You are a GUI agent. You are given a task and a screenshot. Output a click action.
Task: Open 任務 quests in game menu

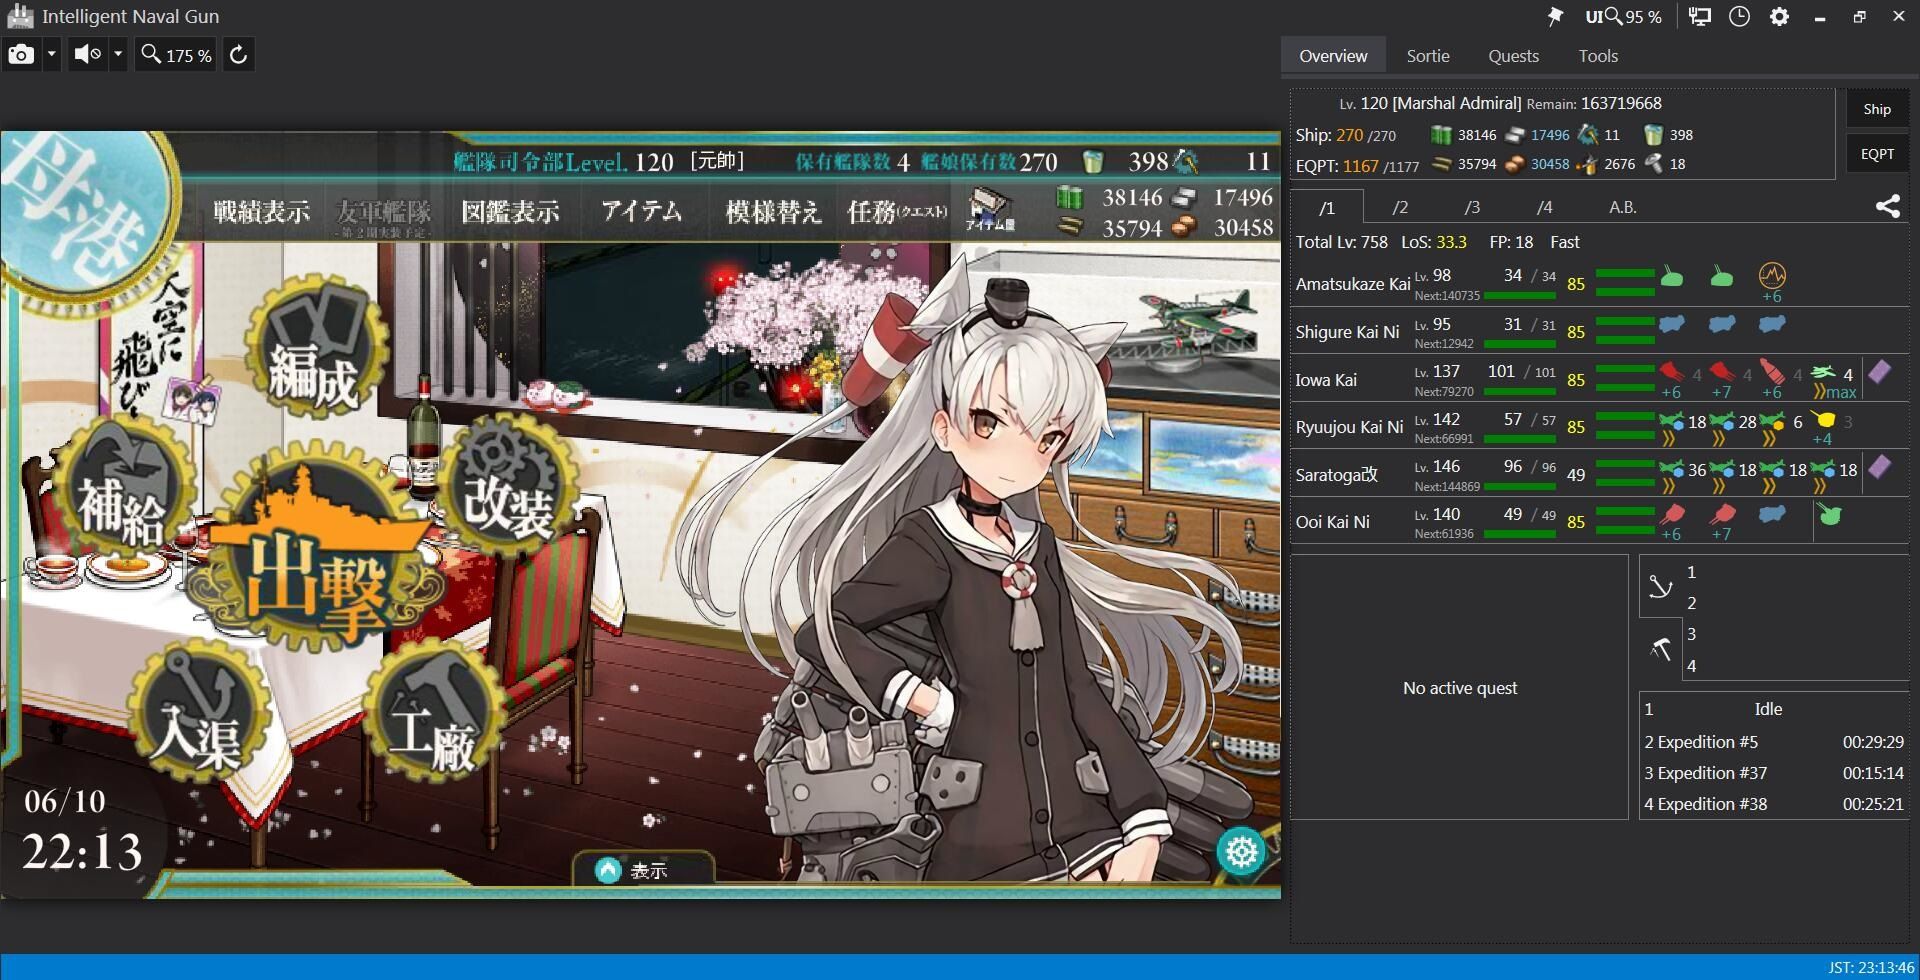tap(897, 212)
